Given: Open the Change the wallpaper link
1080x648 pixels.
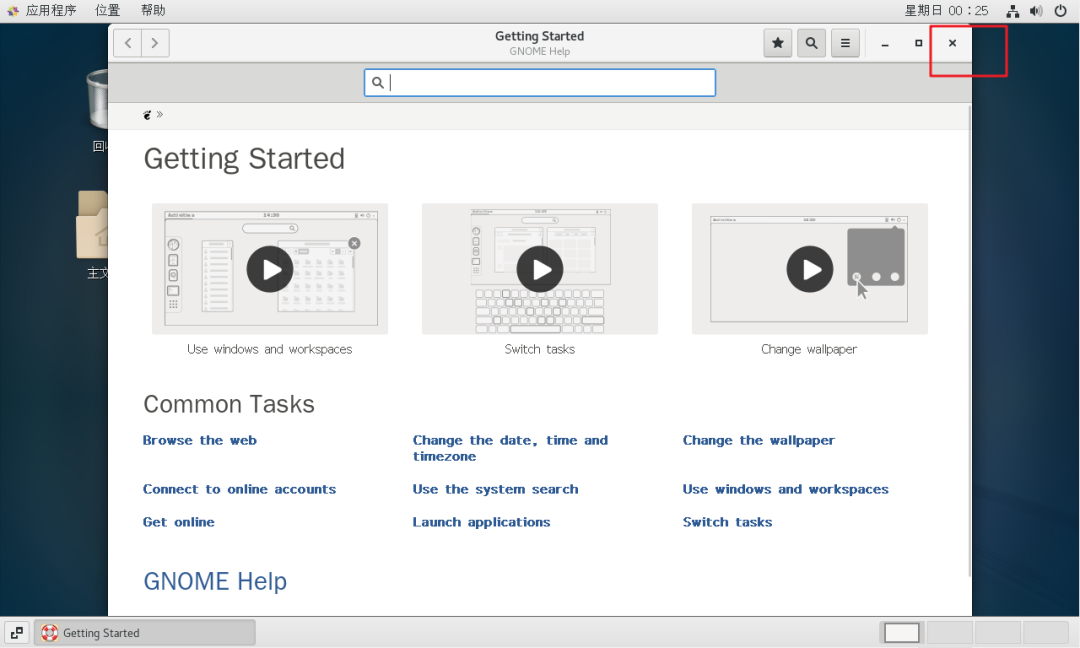Looking at the screenshot, I should pos(758,441).
